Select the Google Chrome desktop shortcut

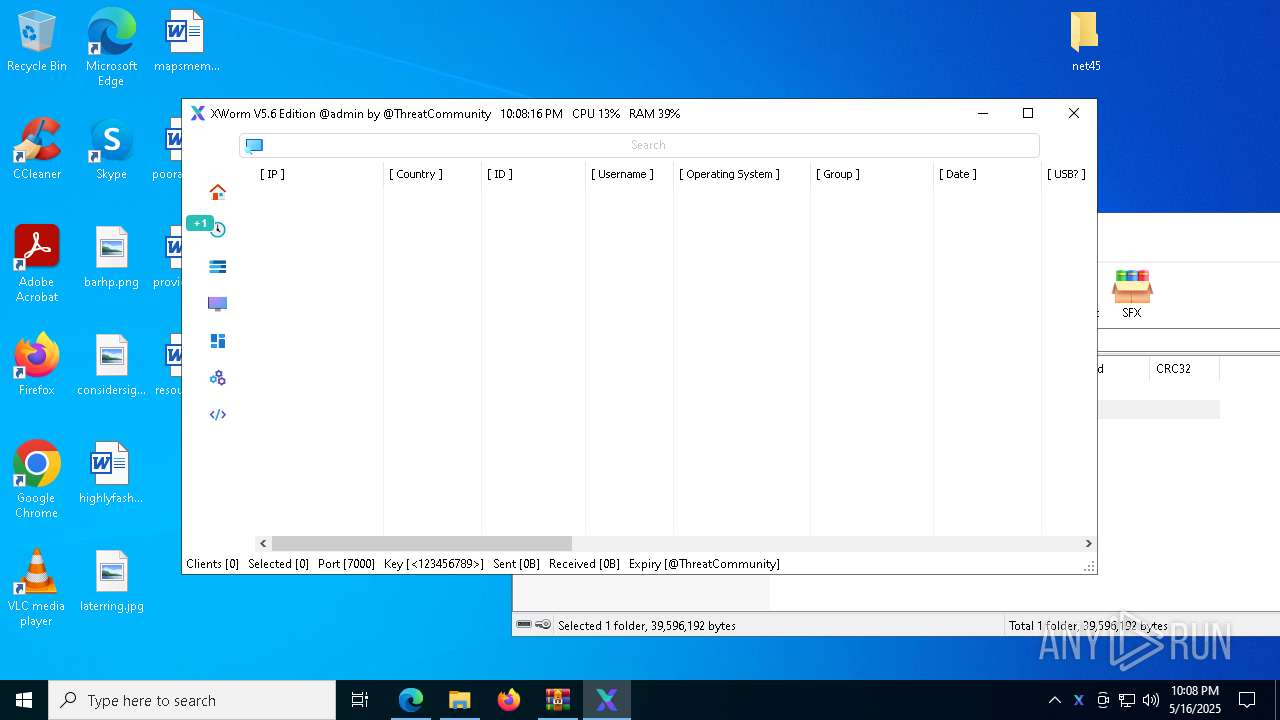tap(37, 480)
